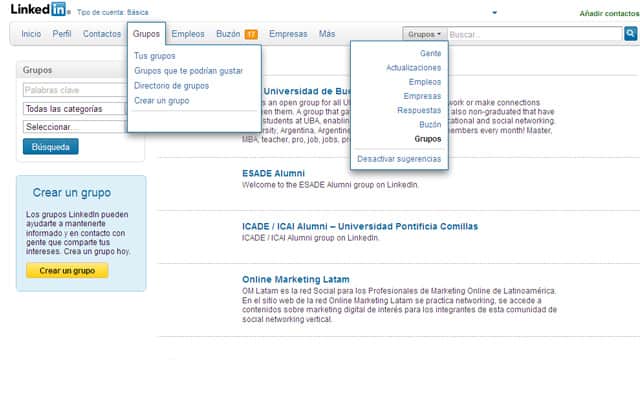This screenshot has height=400, width=640.
Task: Choose Directorio de grupos menu entry
Action: coord(171,86)
